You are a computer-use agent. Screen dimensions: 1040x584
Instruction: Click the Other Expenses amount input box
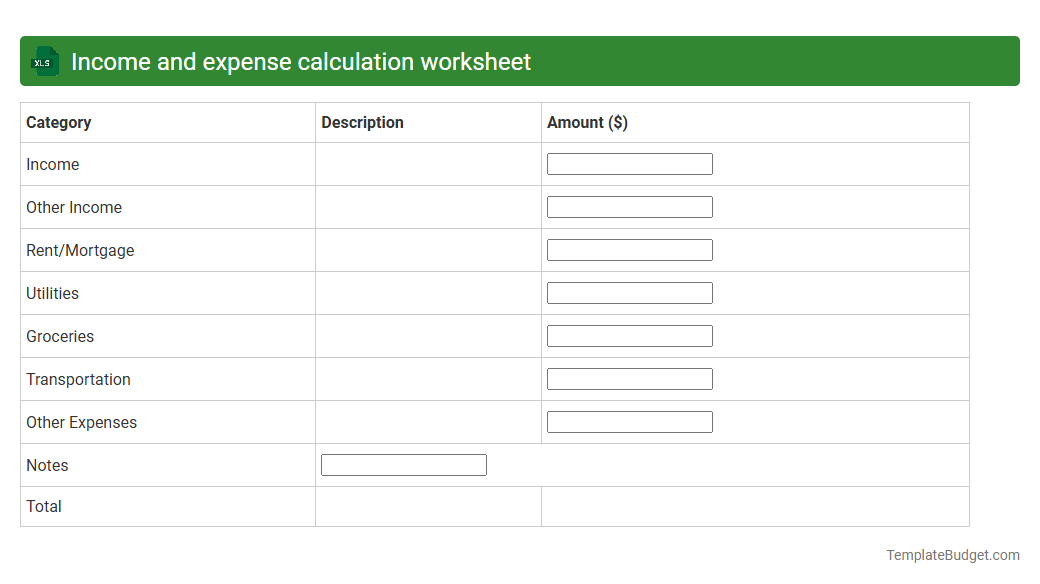pos(629,421)
